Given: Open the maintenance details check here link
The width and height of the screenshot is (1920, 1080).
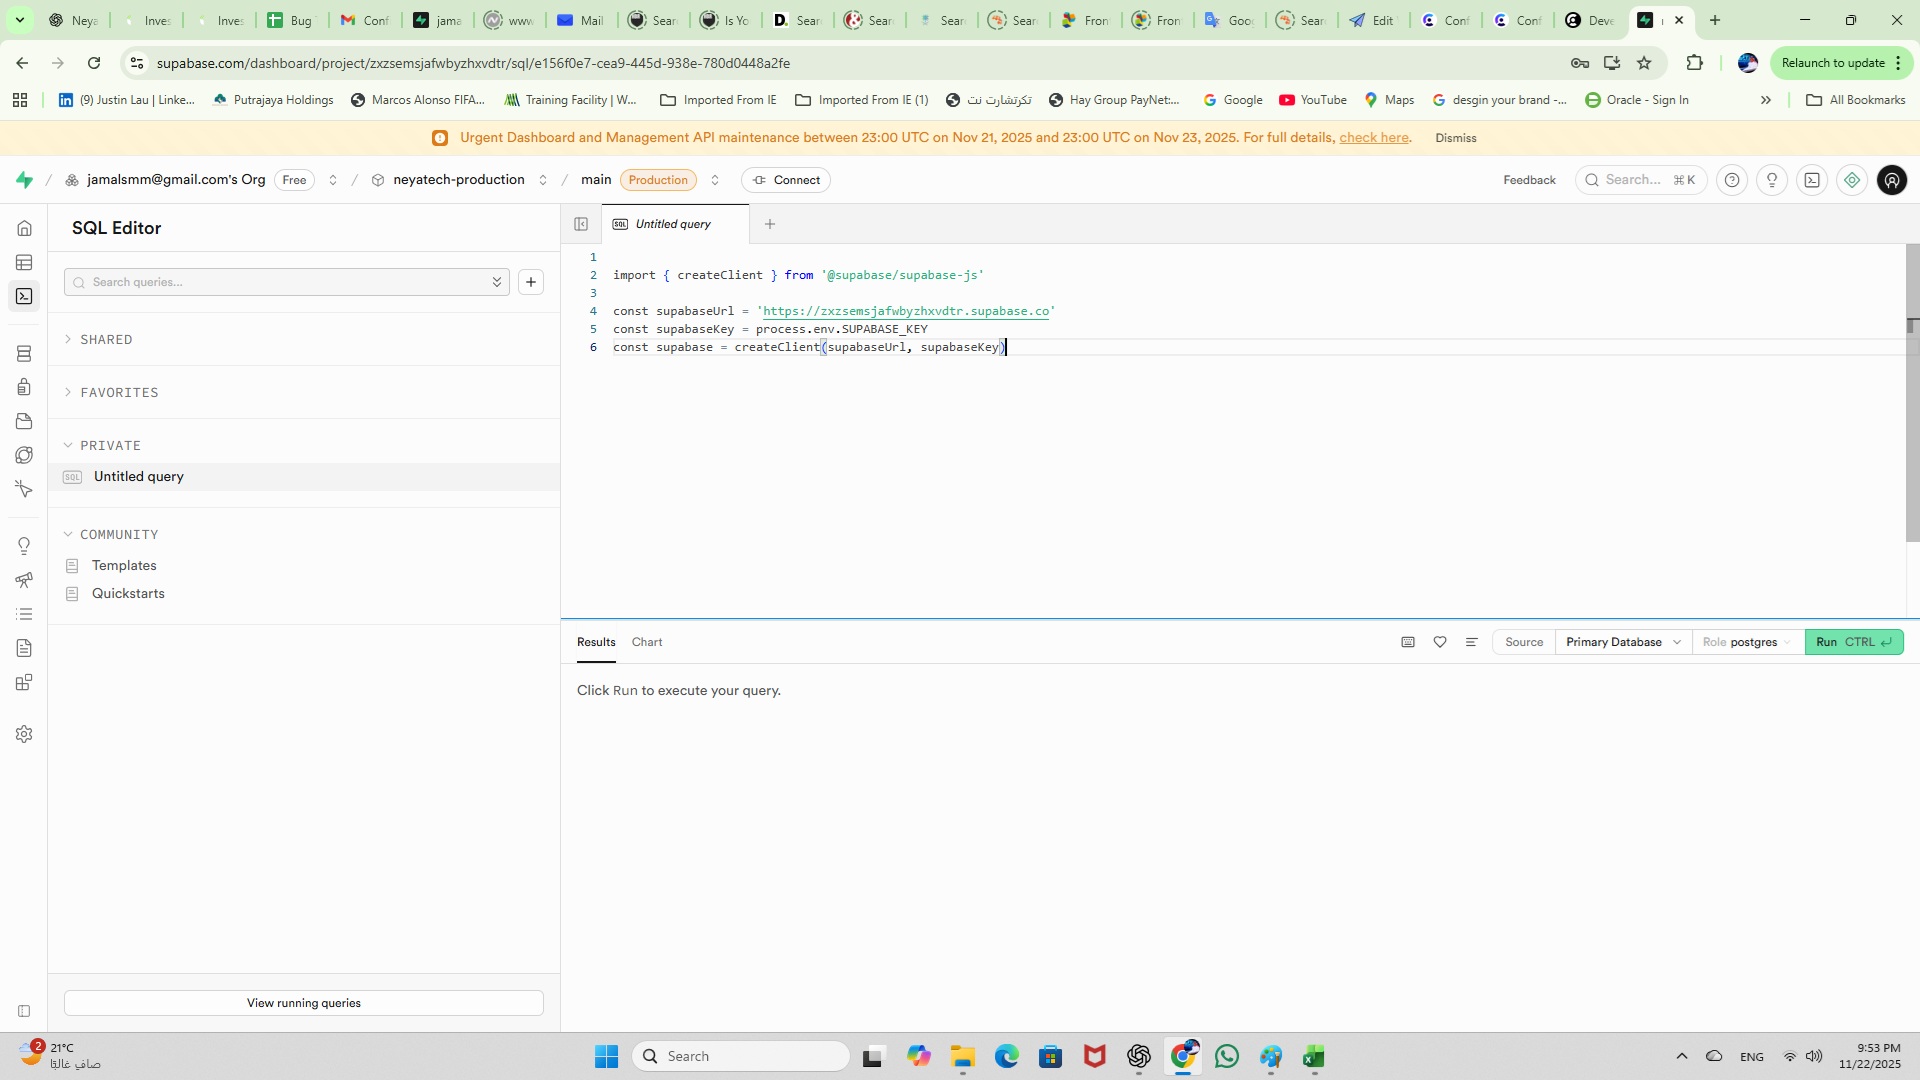Looking at the screenshot, I should point(1375,137).
